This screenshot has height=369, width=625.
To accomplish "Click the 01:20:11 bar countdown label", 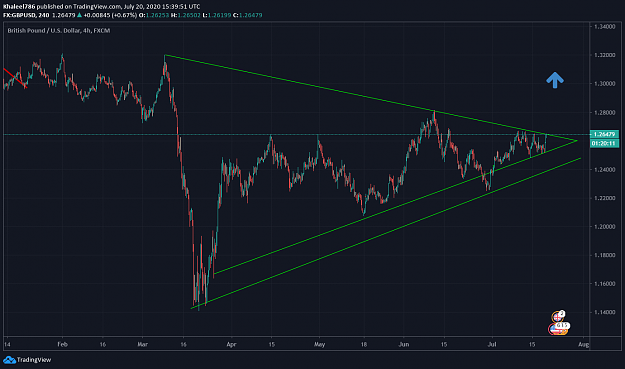I will tap(604, 143).
